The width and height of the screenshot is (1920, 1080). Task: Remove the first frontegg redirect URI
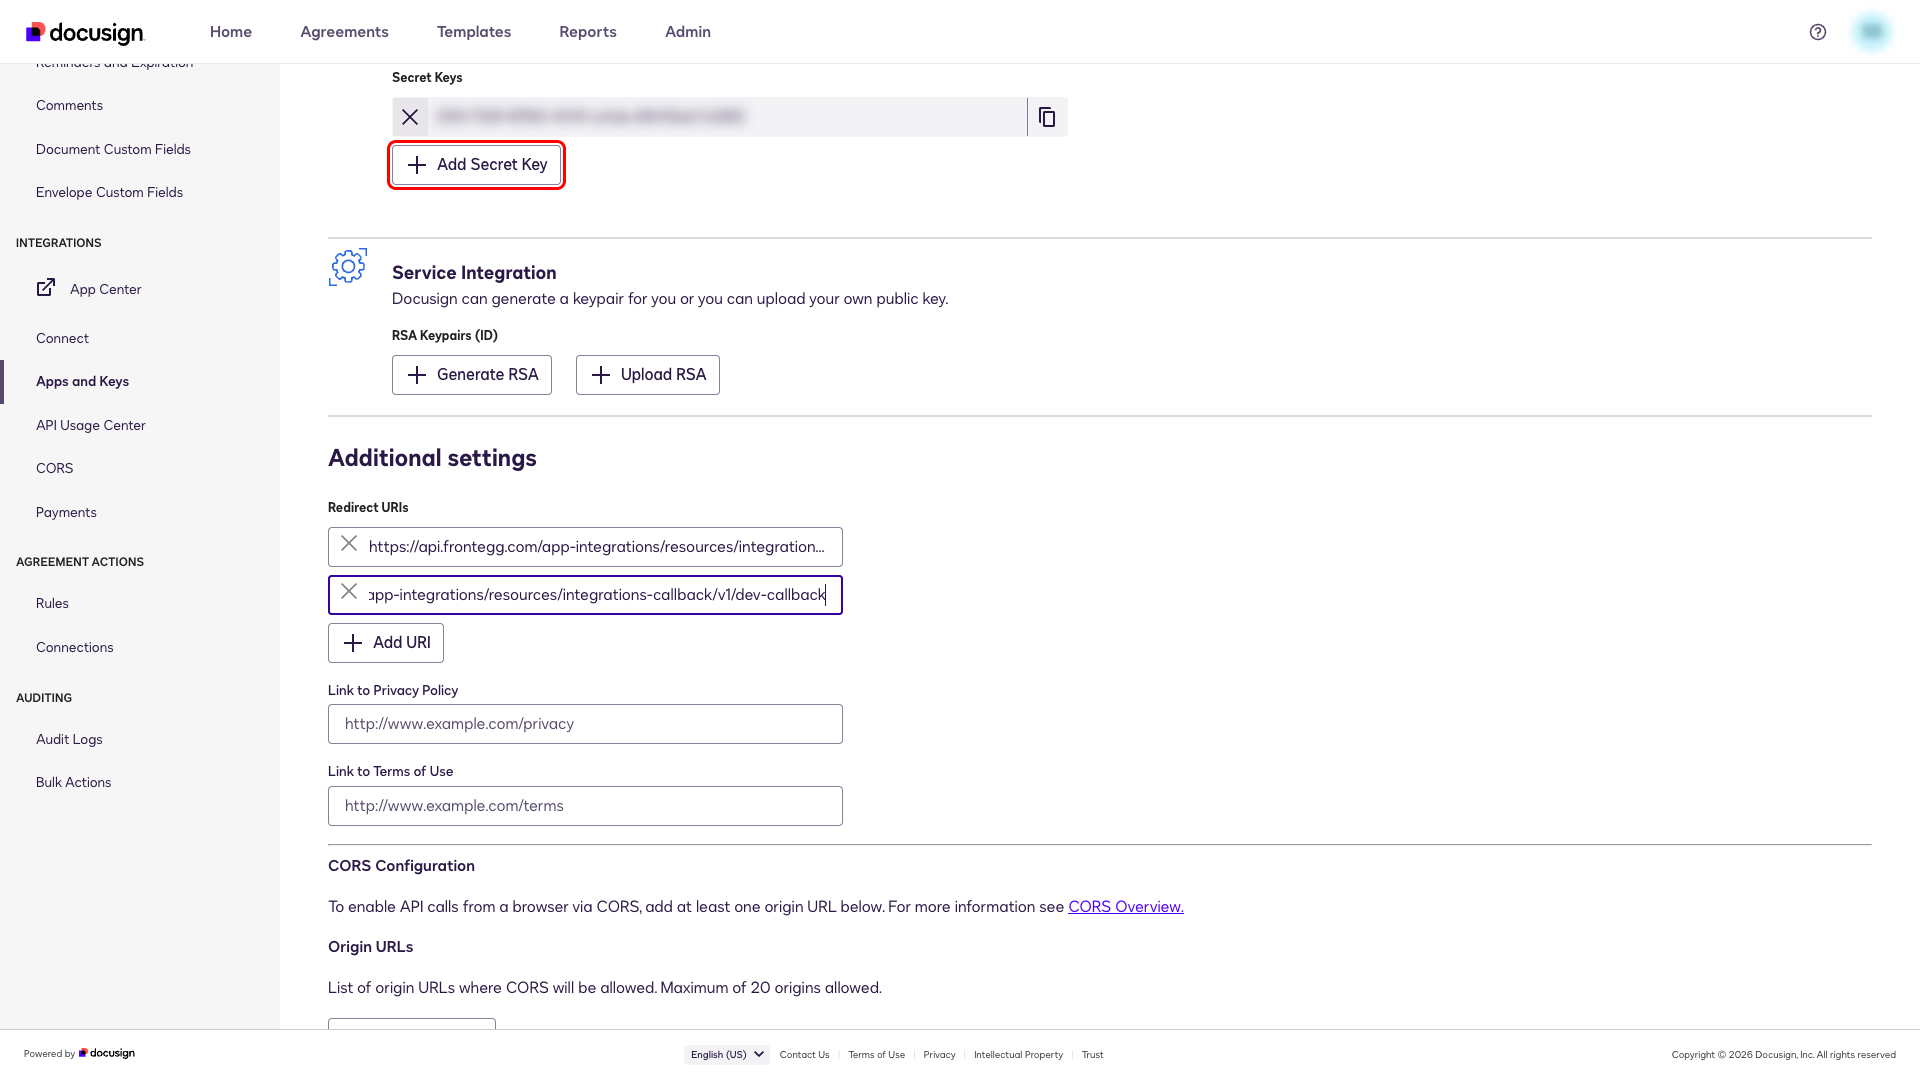(349, 543)
